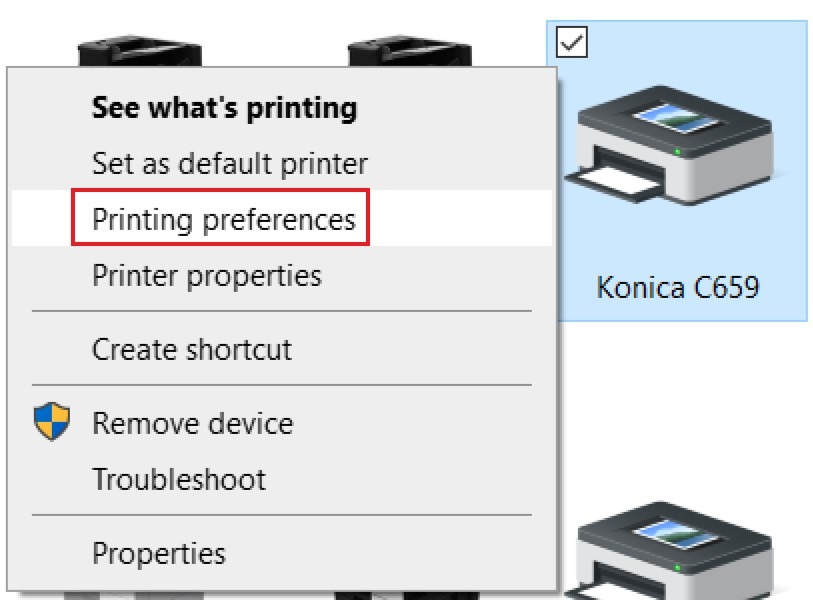Select the partially hidden printer above the menu's right side
Screen dimensions: 813x600
tap(408, 51)
